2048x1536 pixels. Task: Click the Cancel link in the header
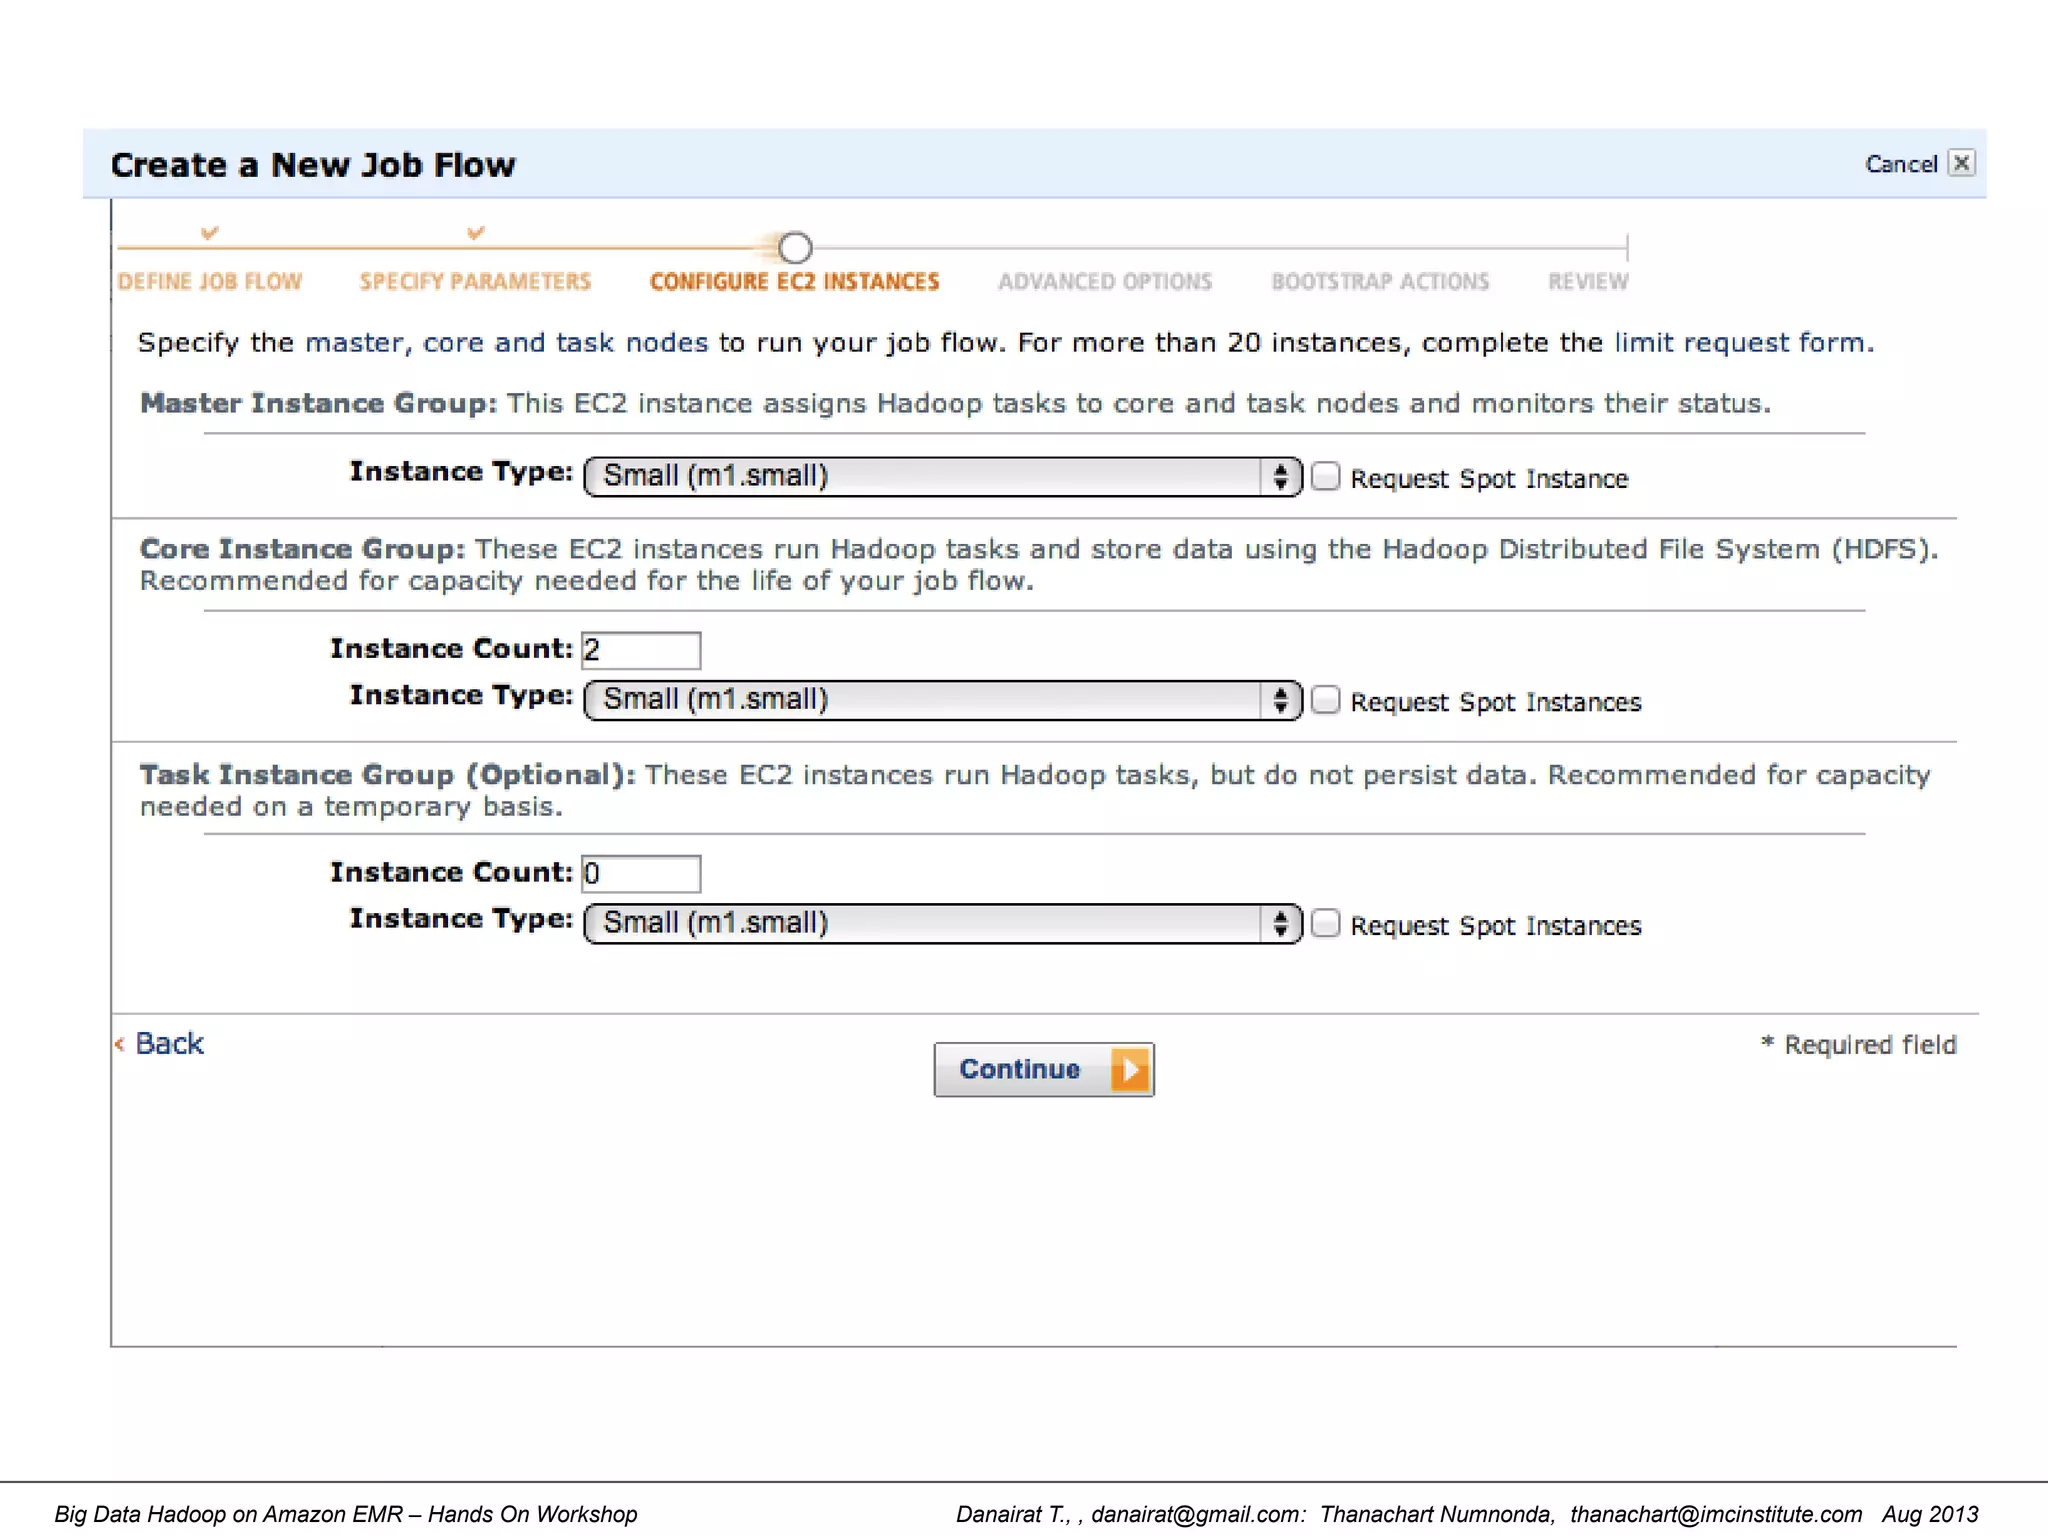tap(1901, 164)
